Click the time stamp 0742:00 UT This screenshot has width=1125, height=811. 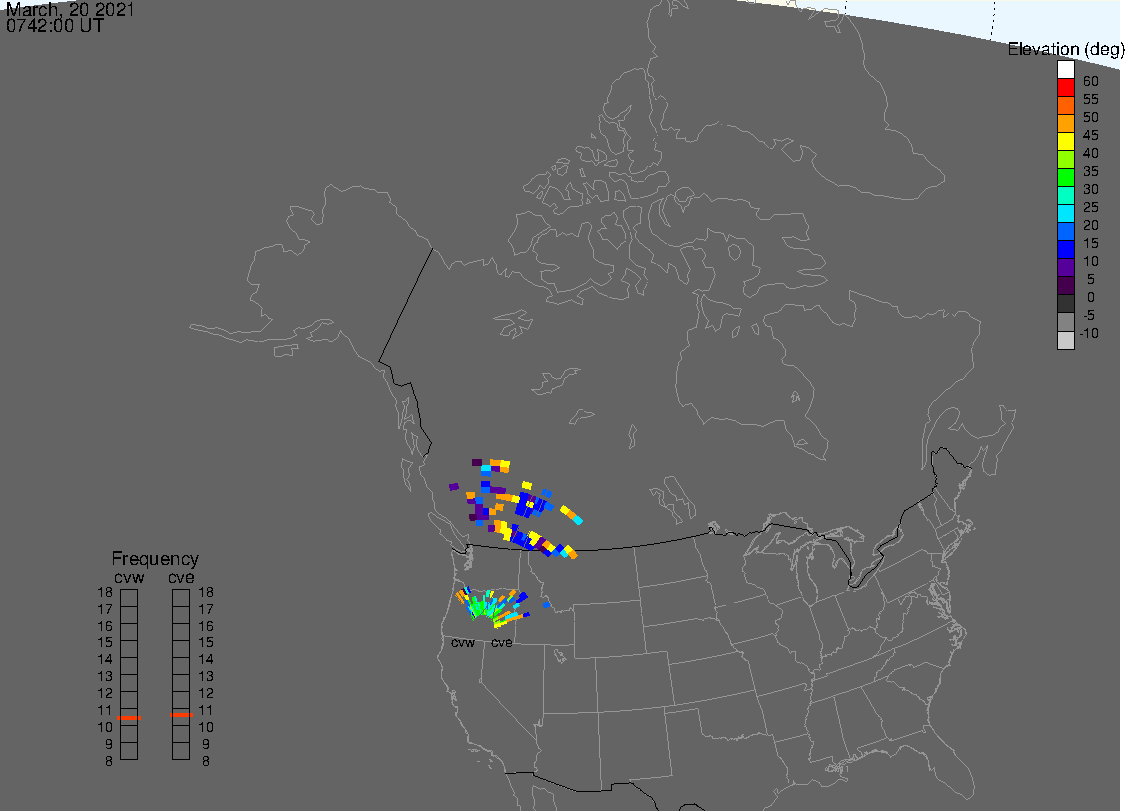coord(55,26)
